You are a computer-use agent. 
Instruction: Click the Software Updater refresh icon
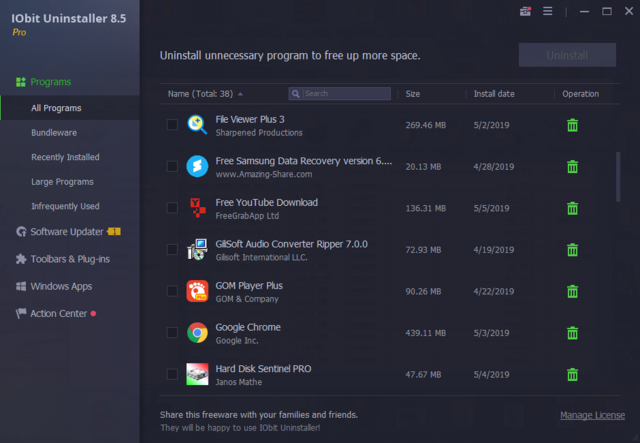[x=21, y=232]
